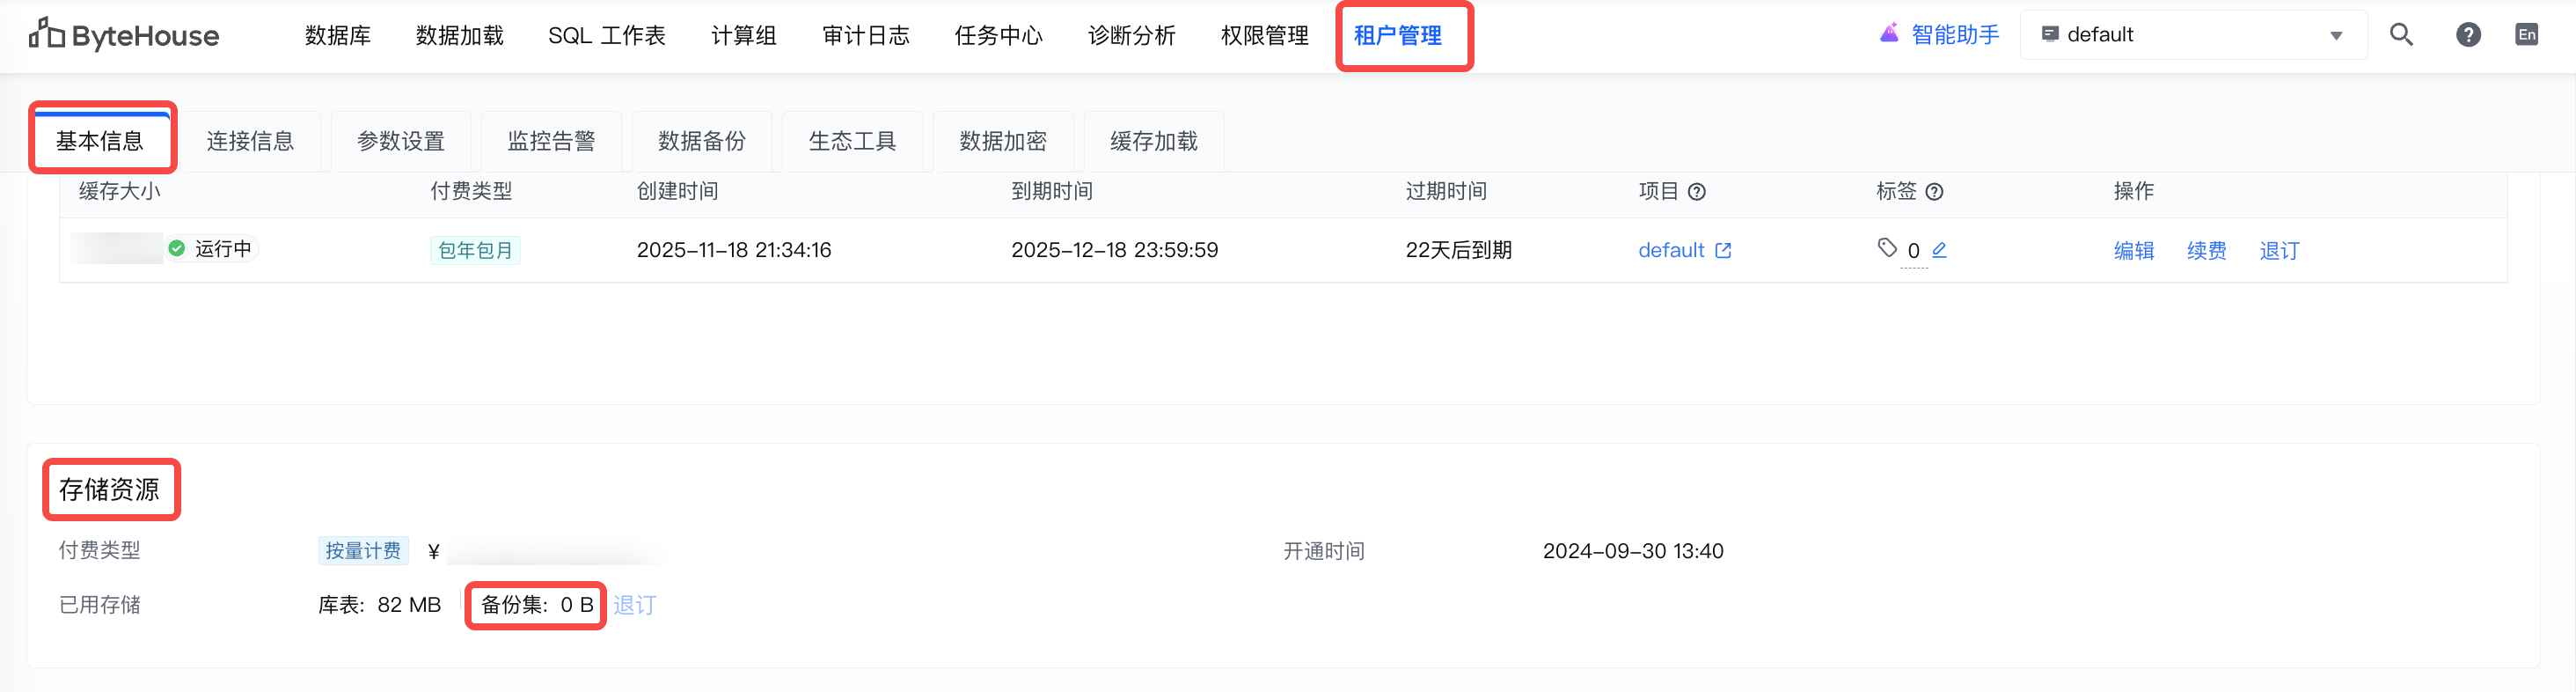The image size is (2576, 692).
Task: Open the 数据备份 tab
Action: point(702,141)
